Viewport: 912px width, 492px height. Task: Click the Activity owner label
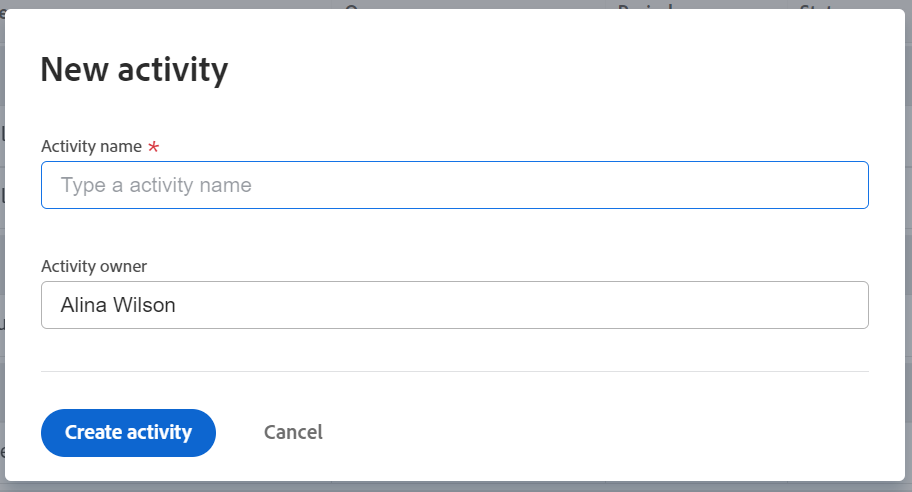pos(94,266)
